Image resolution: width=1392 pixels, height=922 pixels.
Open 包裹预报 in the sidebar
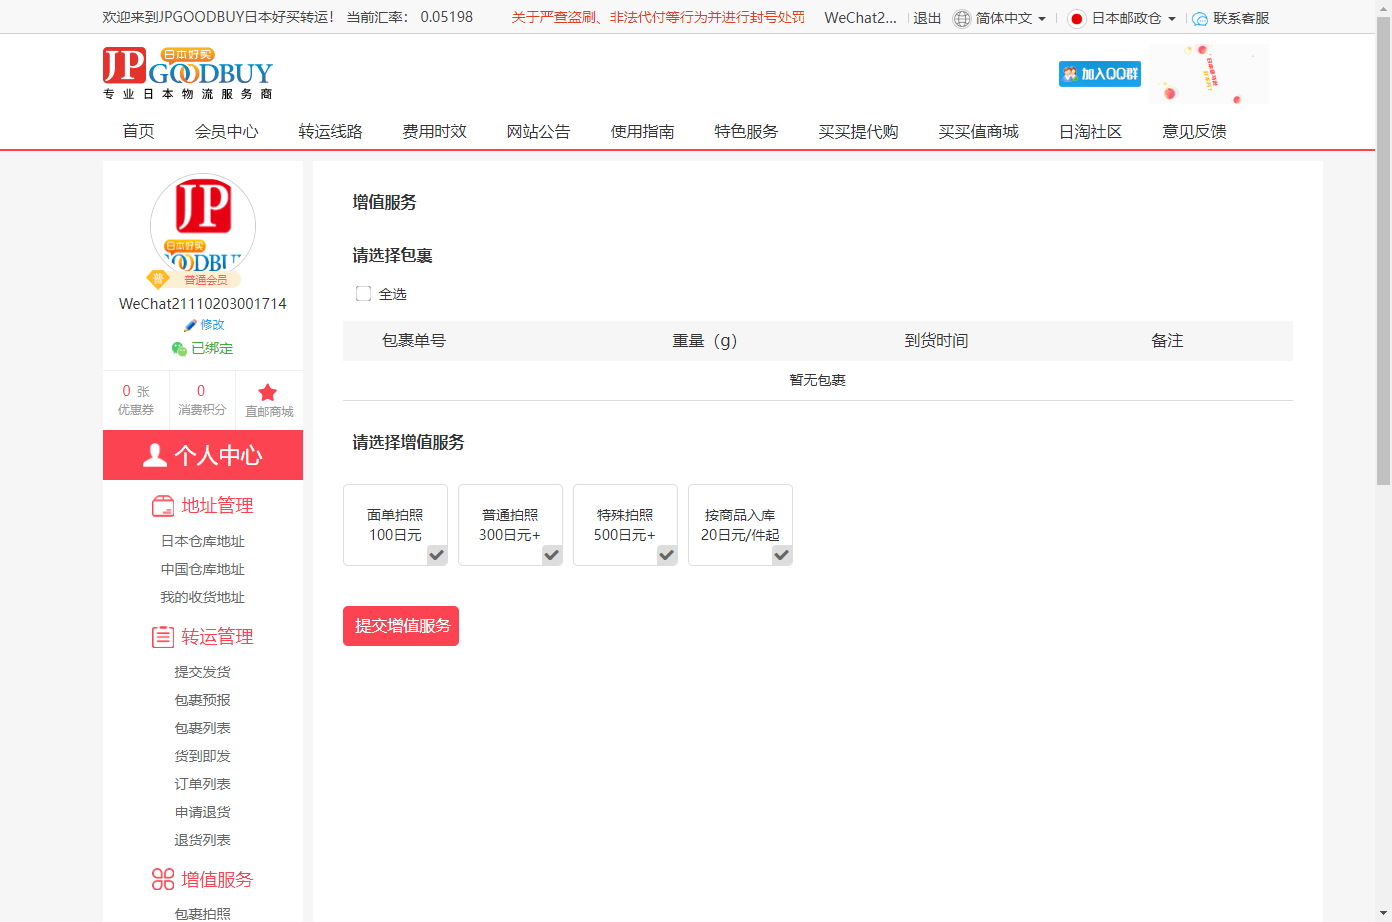pos(202,700)
